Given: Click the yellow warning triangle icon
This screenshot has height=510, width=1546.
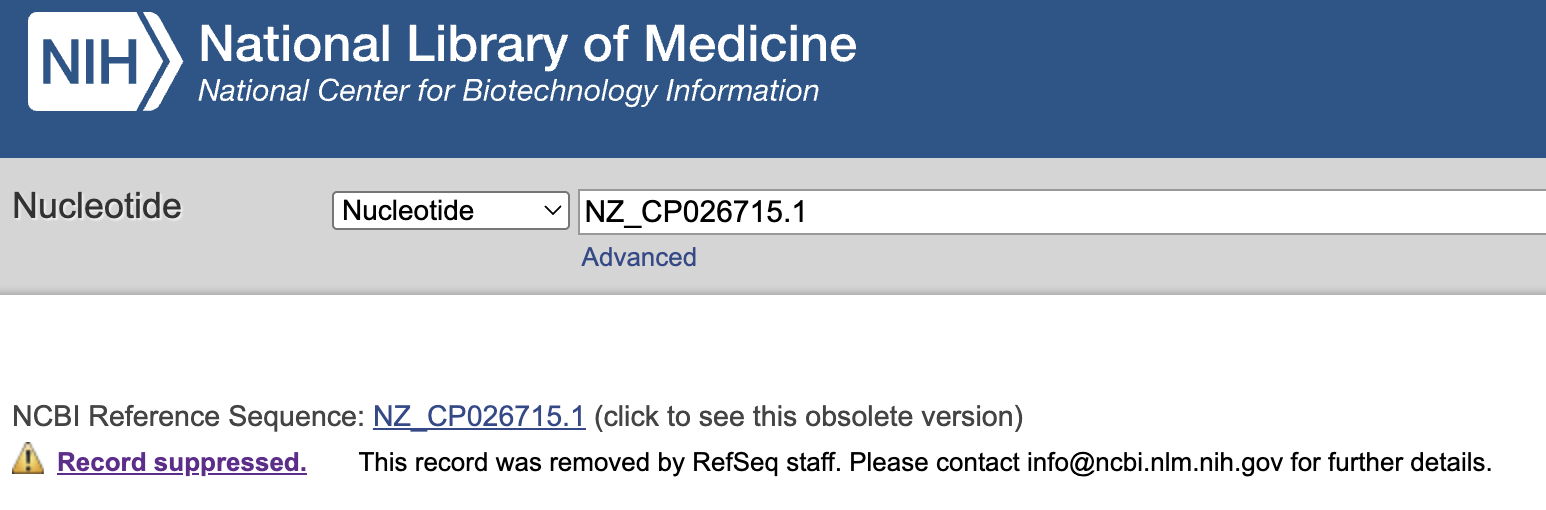Looking at the screenshot, I should coord(28,460).
